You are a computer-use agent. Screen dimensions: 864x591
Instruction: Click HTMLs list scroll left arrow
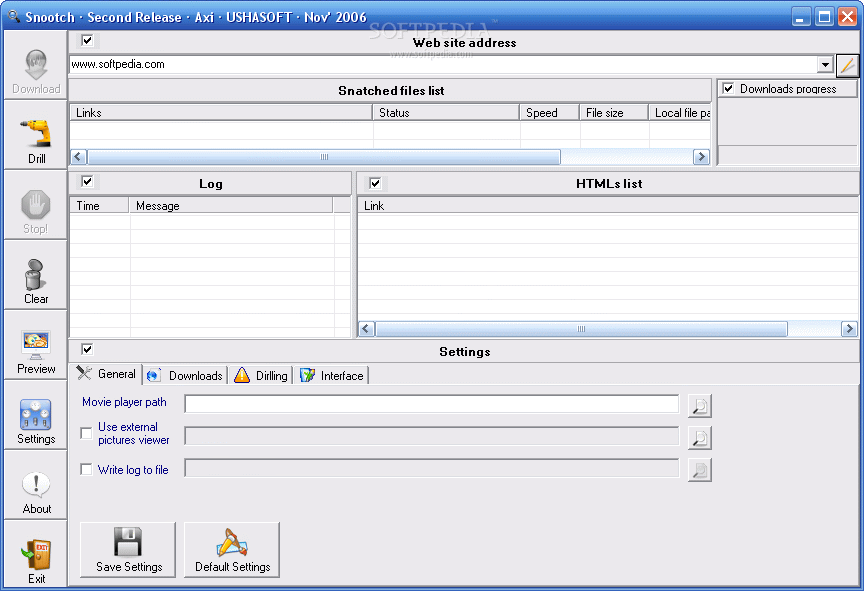tap(366, 329)
